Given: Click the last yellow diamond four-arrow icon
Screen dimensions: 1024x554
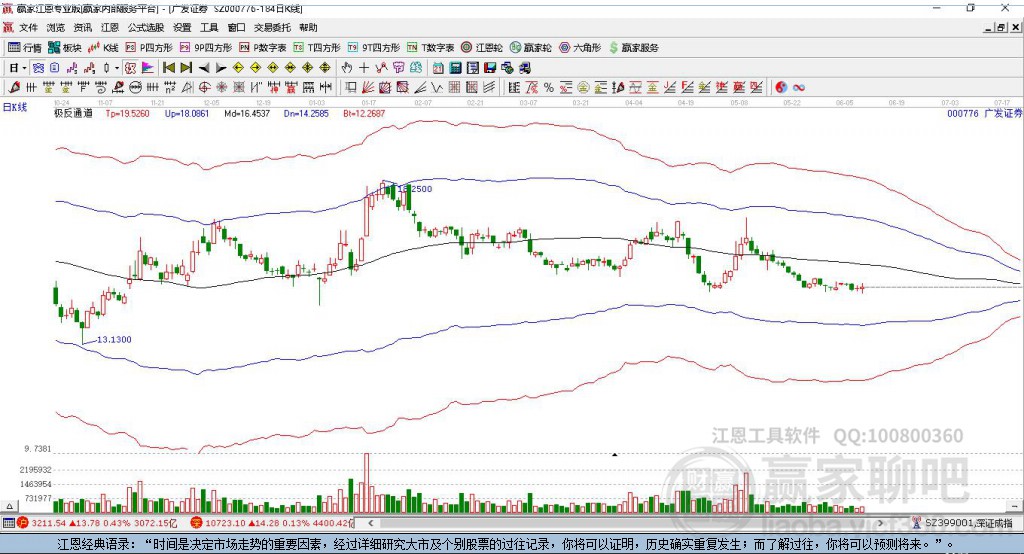Looking at the screenshot, I should click(325, 68).
